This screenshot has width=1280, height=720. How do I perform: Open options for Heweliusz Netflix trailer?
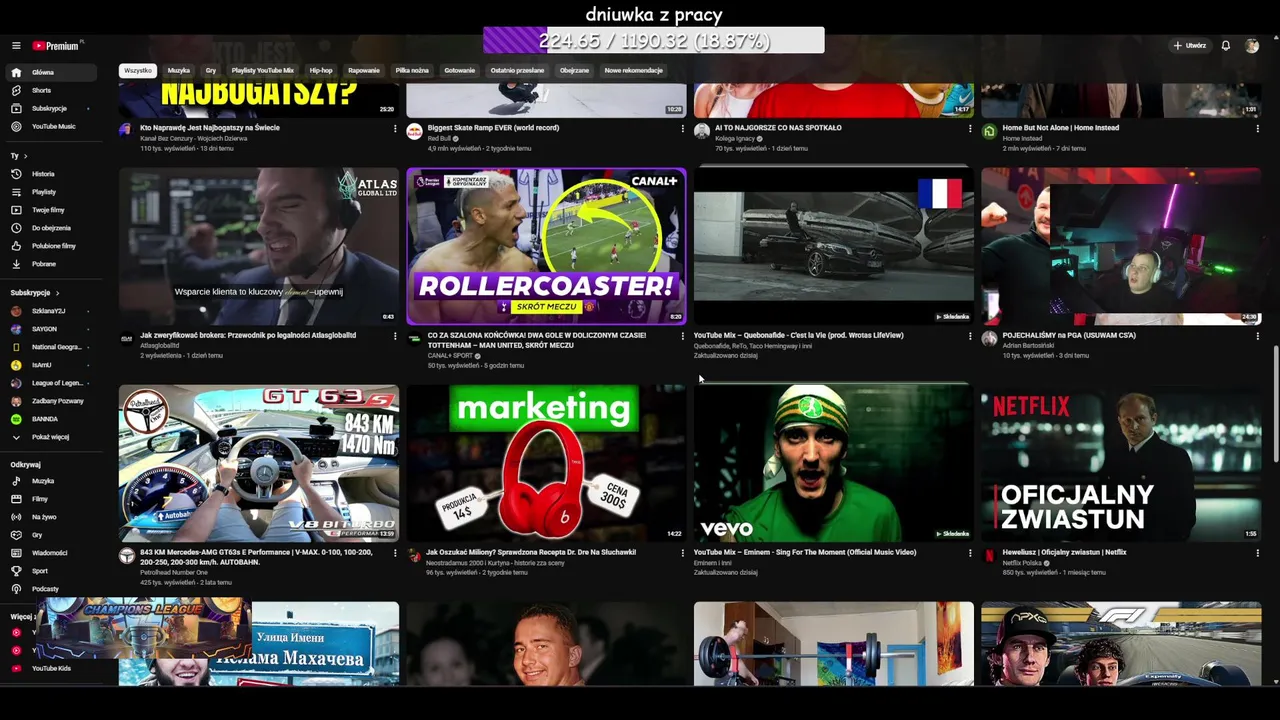point(1258,553)
